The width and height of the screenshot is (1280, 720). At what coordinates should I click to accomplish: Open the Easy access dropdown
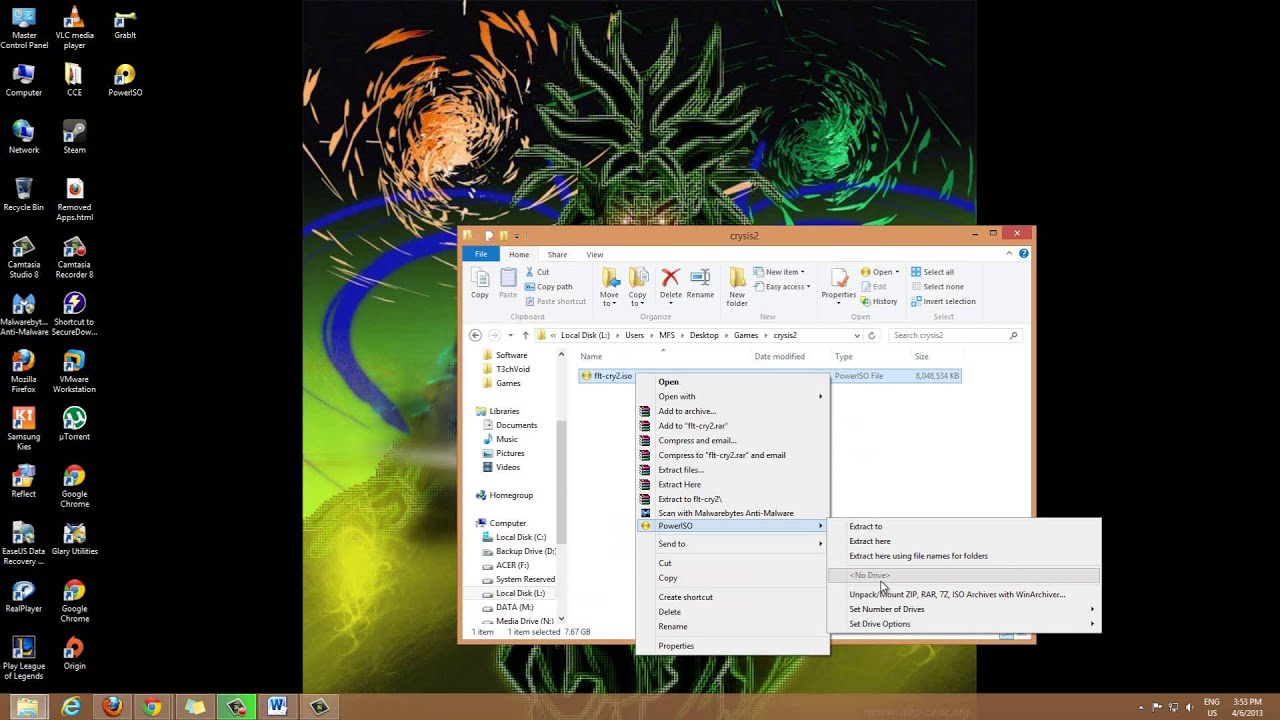tap(781, 287)
